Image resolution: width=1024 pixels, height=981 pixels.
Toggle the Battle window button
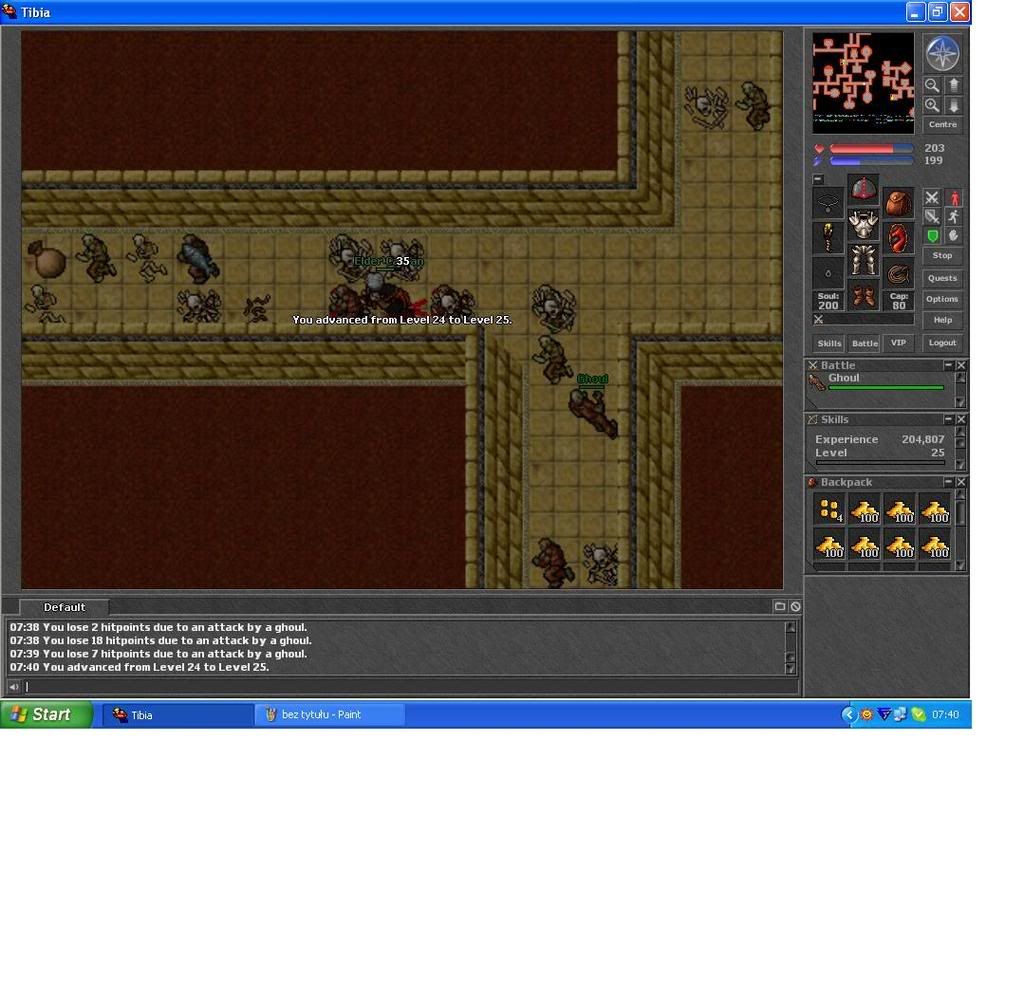(x=865, y=344)
